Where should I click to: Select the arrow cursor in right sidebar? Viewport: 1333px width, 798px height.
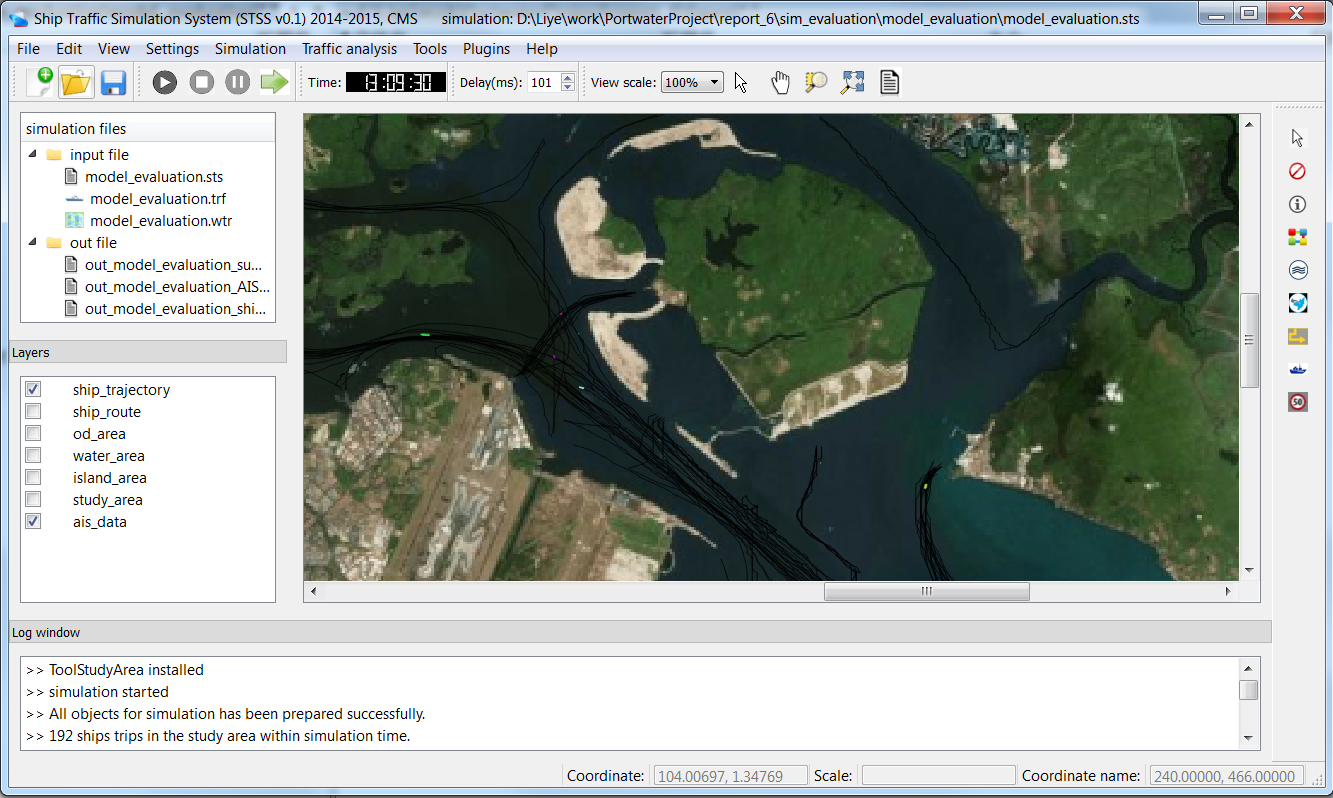click(x=1298, y=138)
